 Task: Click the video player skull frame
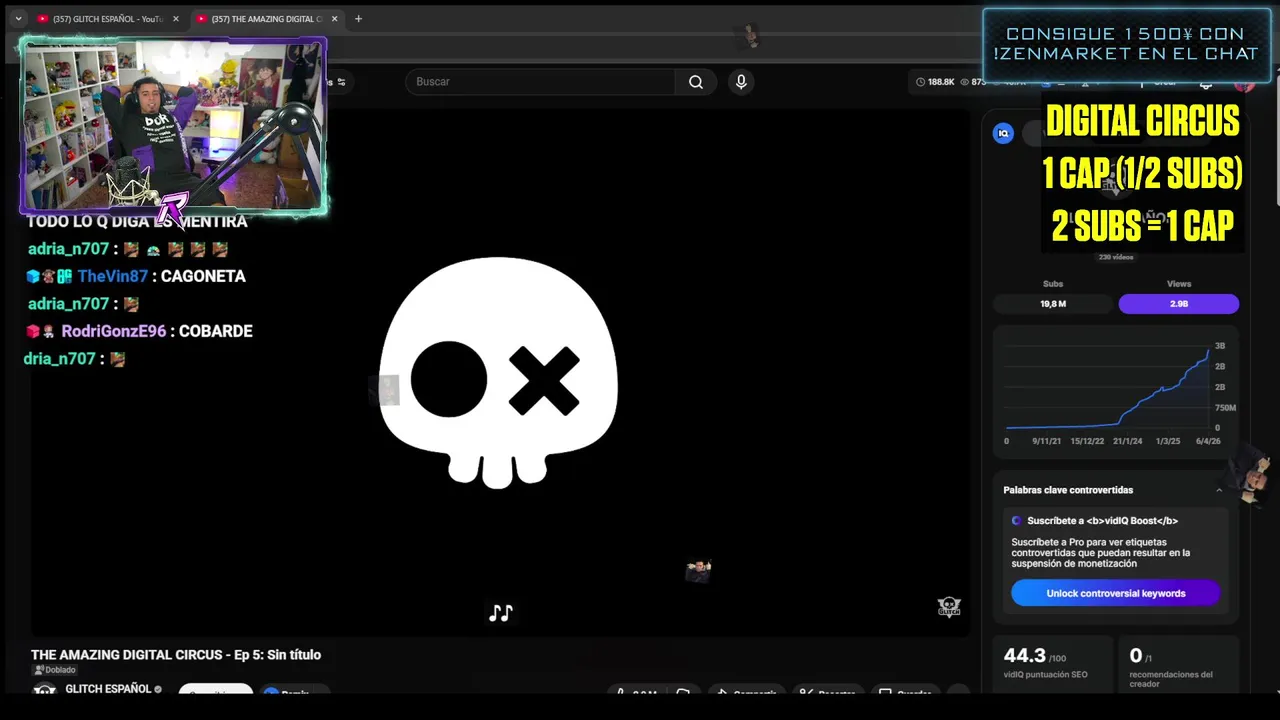click(499, 372)
